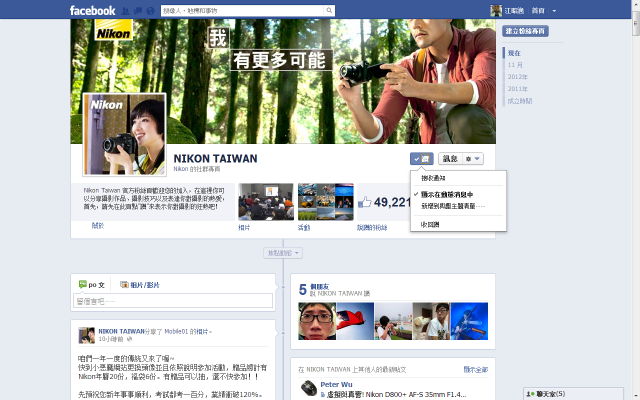640x400 pixels.
Task: Click the 訊息 Message button
Action: pos(450,159)
